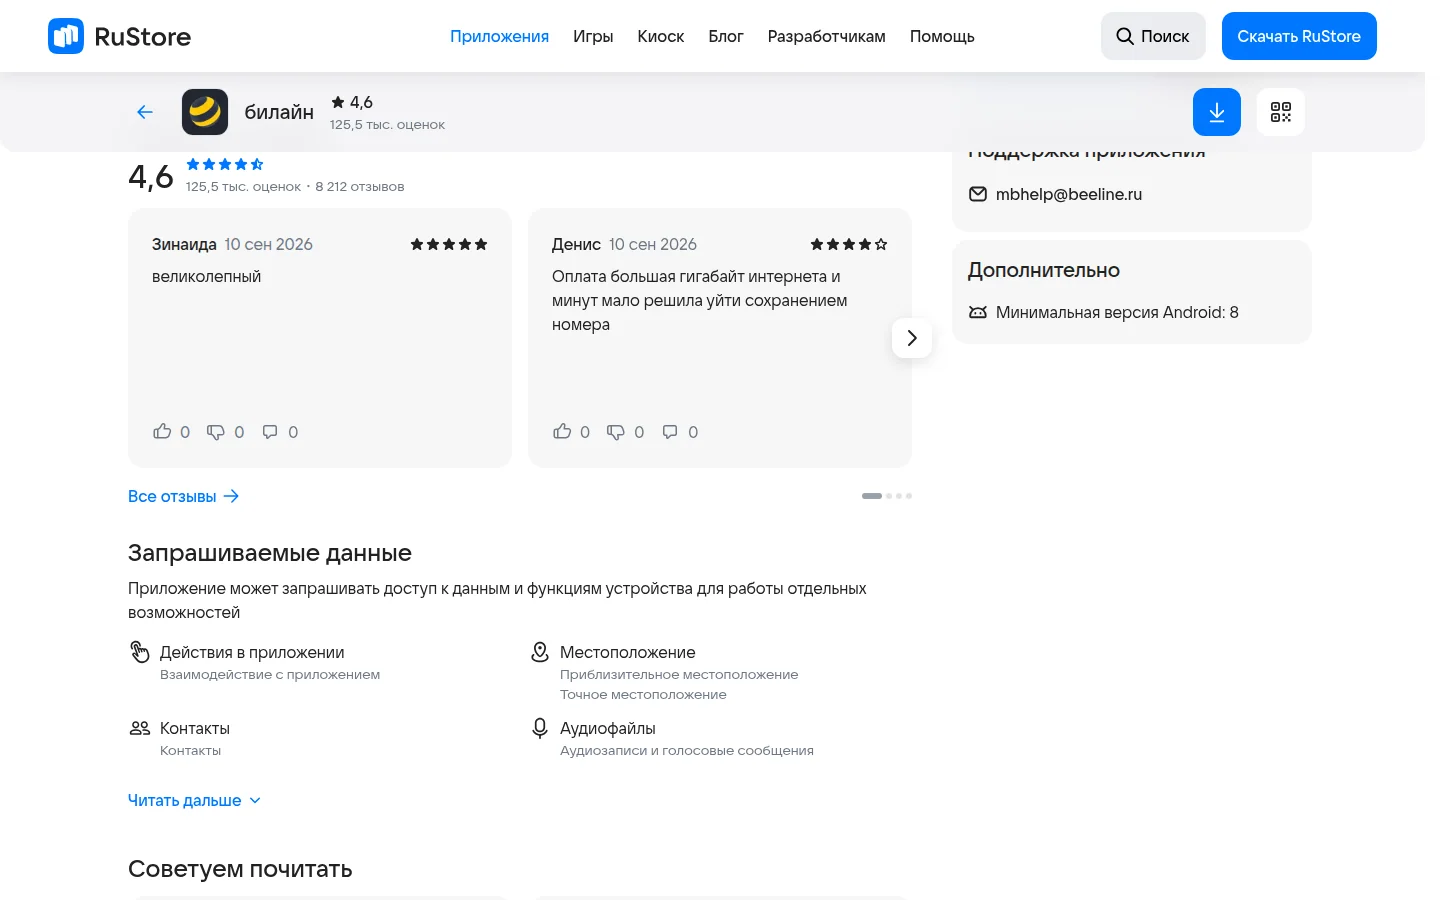Open Денис's review card
Screen dimensions: 1440x900
point(720,338)
